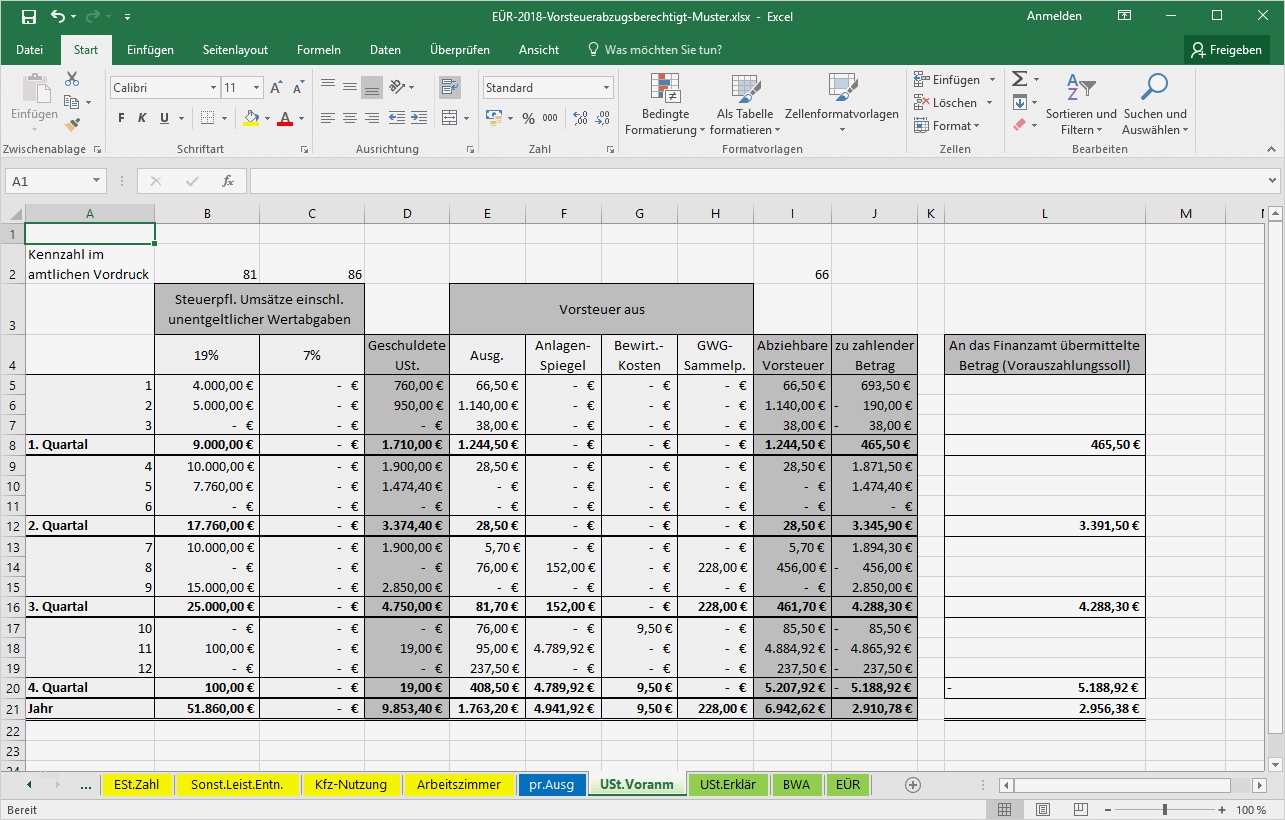Select the center alignment icon
Viewport: 1285px width, 820px height.
click(349, 118)
